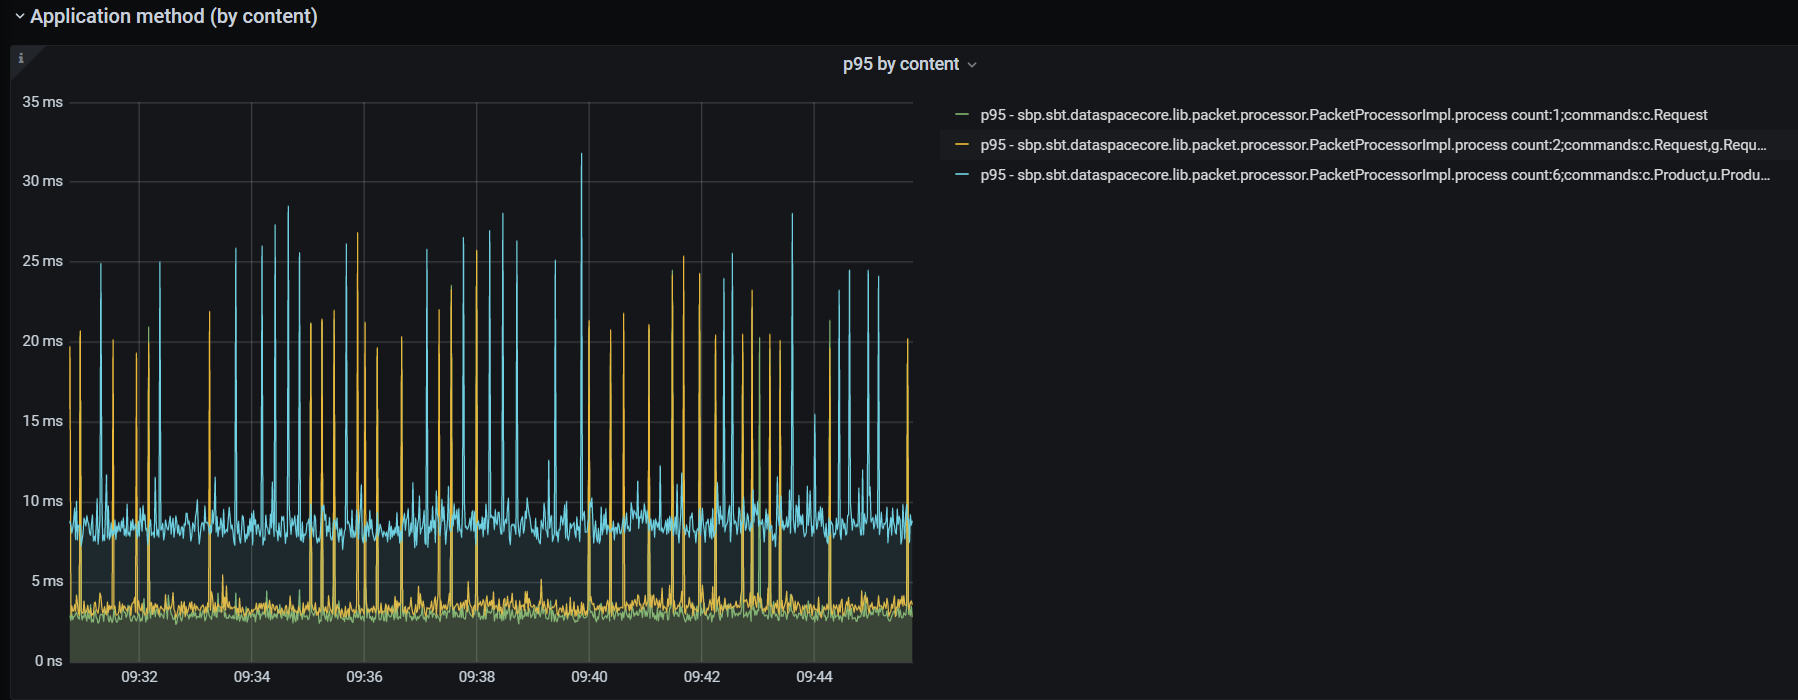Click green color line icon of count:1 series
The height and width of the screenshot is (700, 1798).
tap(962, 115)
